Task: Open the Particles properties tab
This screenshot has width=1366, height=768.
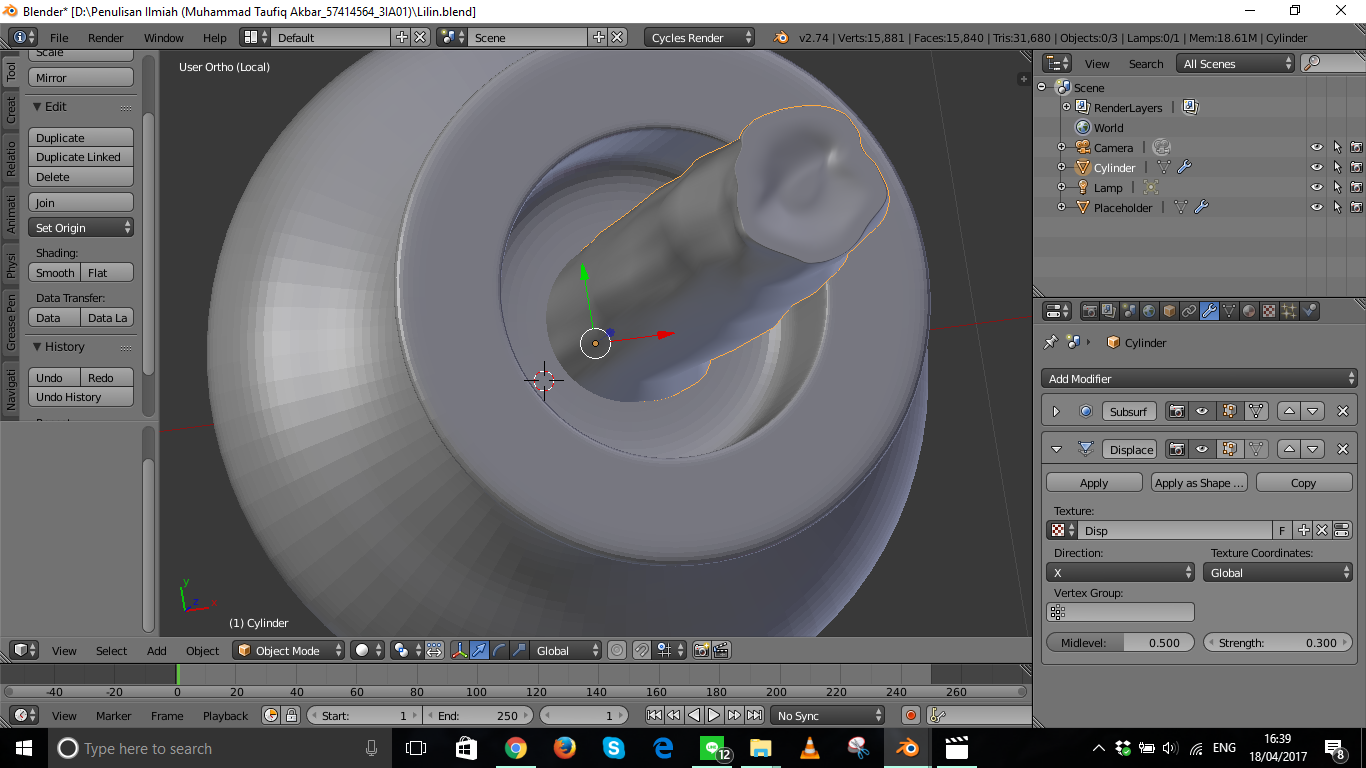Action: [1289, 311]
